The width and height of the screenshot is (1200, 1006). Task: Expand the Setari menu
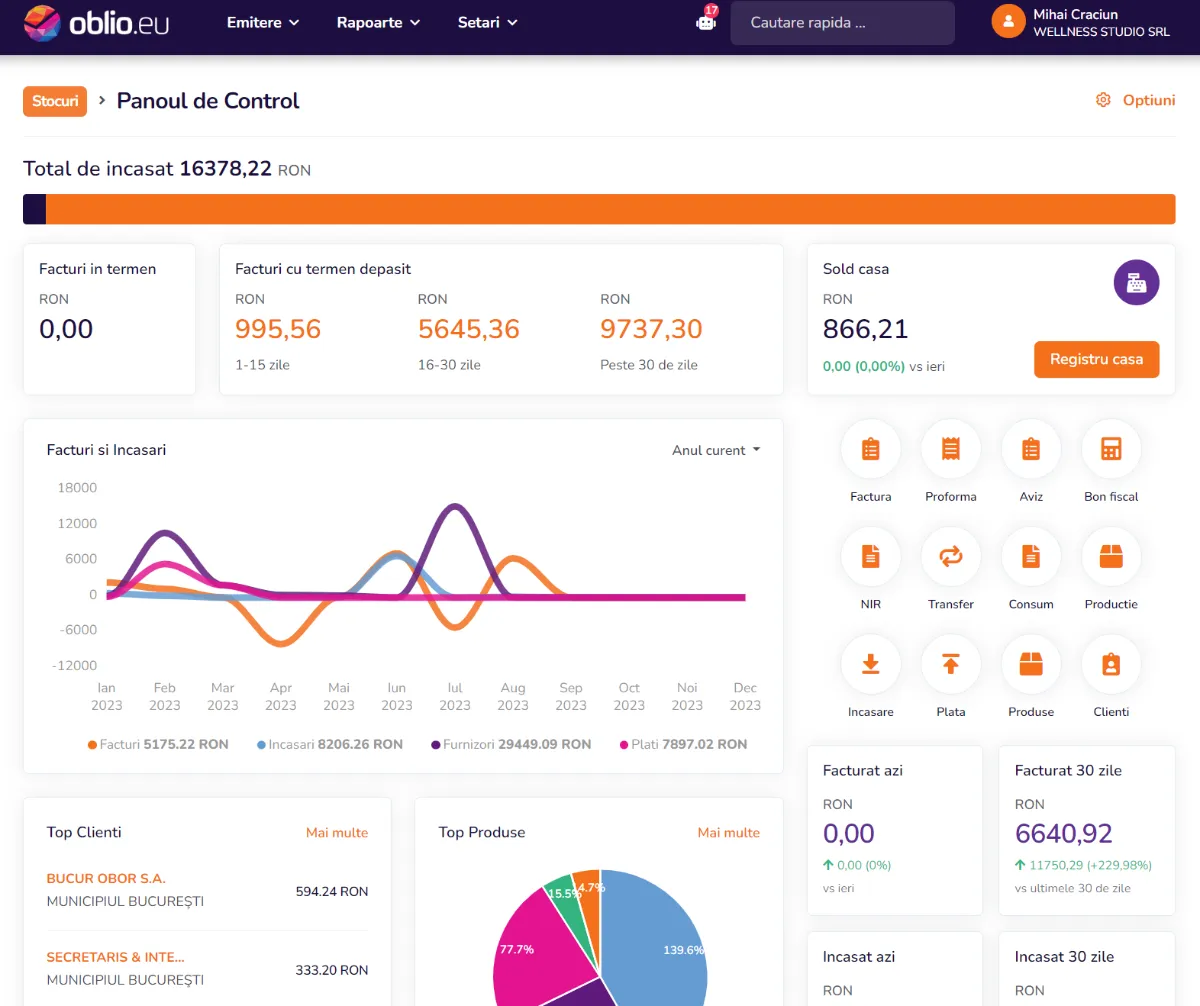(x=487, y=22)
